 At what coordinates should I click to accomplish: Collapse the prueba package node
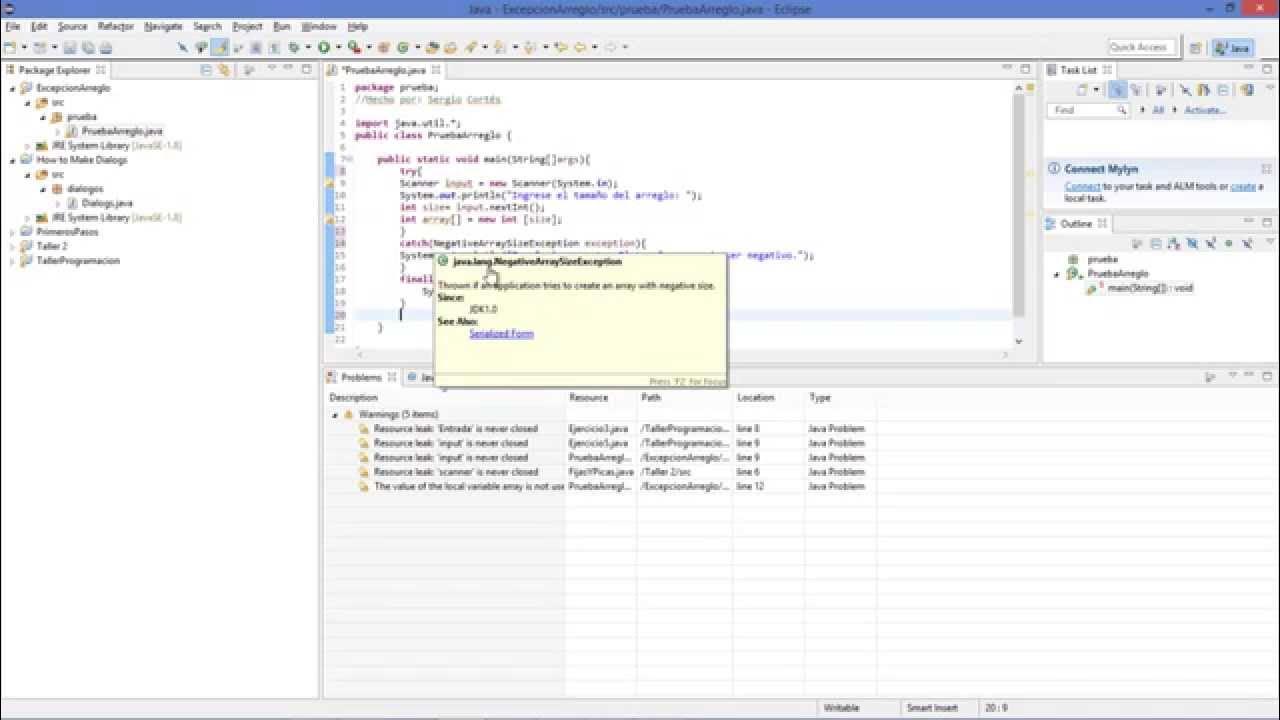pyautogui.click(x=44, y=117)
